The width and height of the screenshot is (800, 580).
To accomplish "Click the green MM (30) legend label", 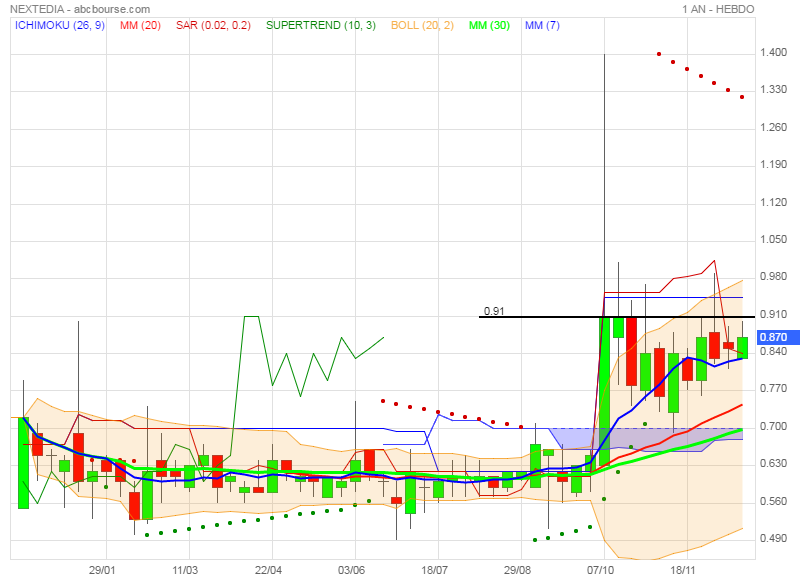I will point(489,25).
